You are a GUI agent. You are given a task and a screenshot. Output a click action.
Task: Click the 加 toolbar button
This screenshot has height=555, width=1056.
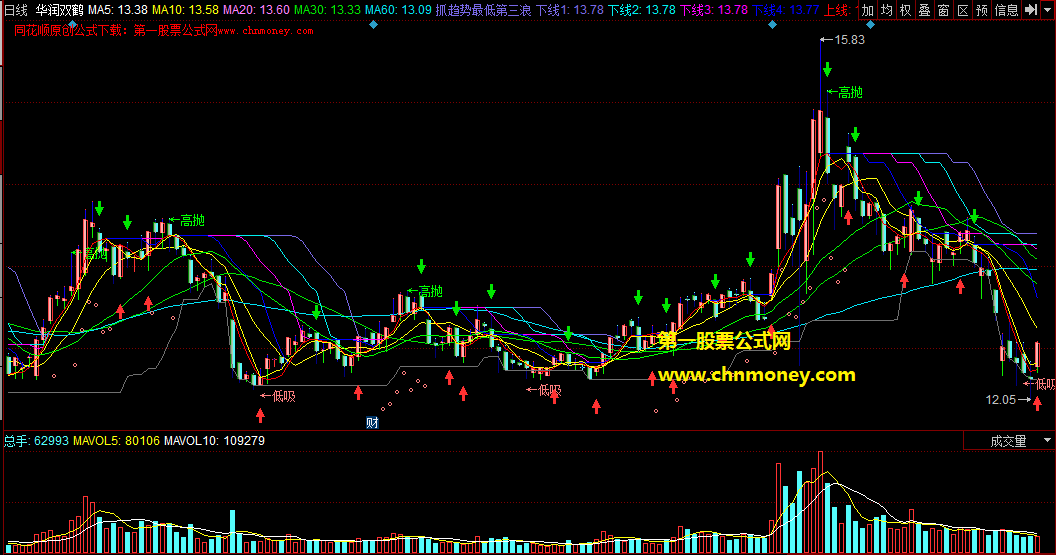tap(868, 9)
